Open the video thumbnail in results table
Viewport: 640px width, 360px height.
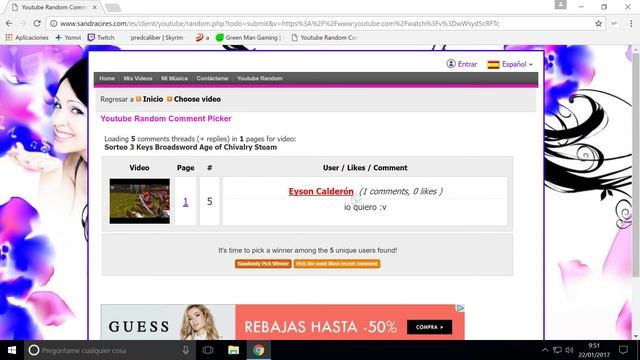click(140, 201)
